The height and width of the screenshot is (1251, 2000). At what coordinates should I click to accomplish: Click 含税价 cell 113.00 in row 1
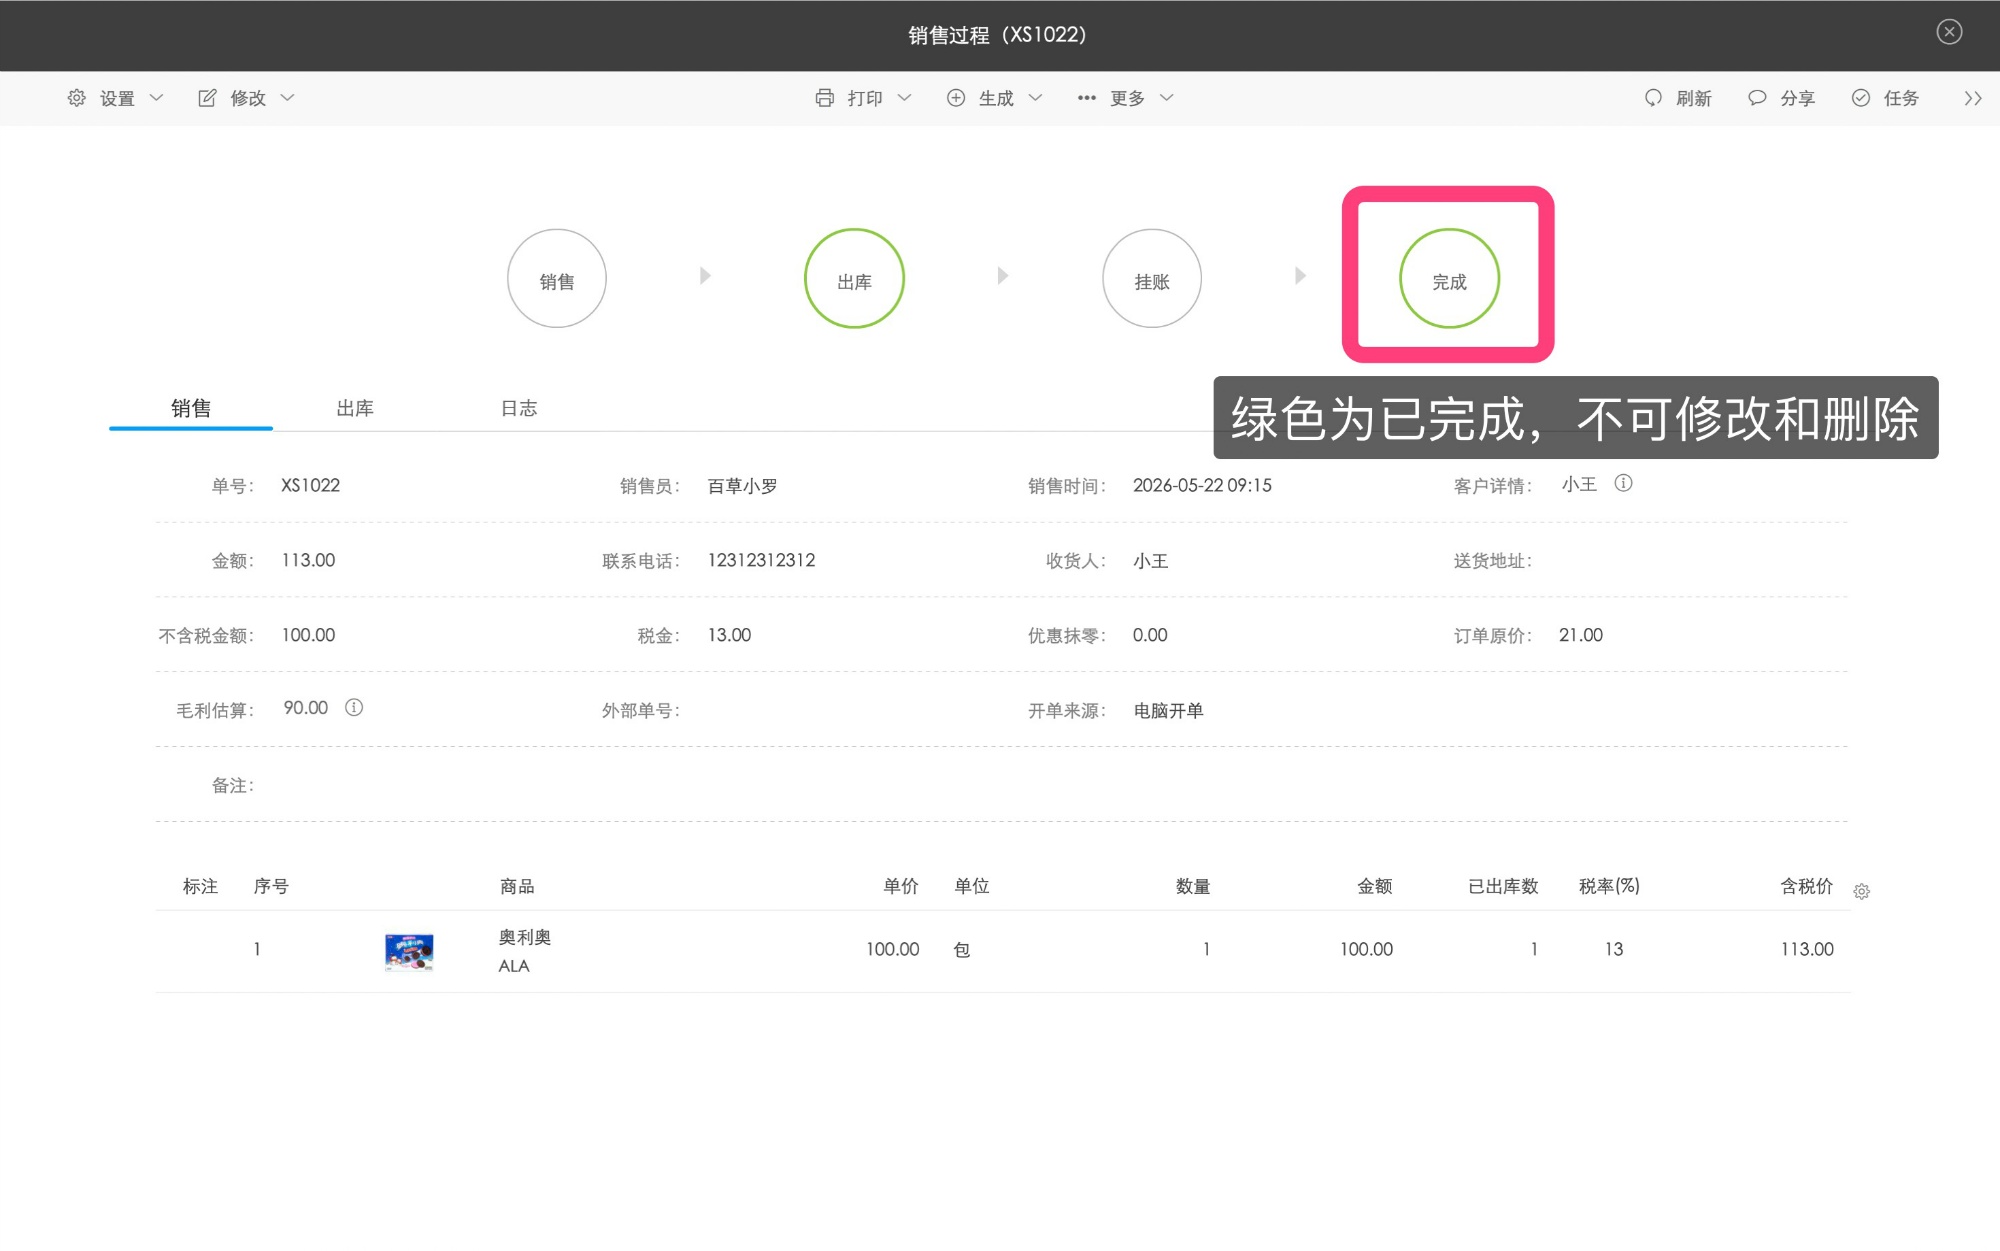pyautogui.click(x=1807, y=949)
